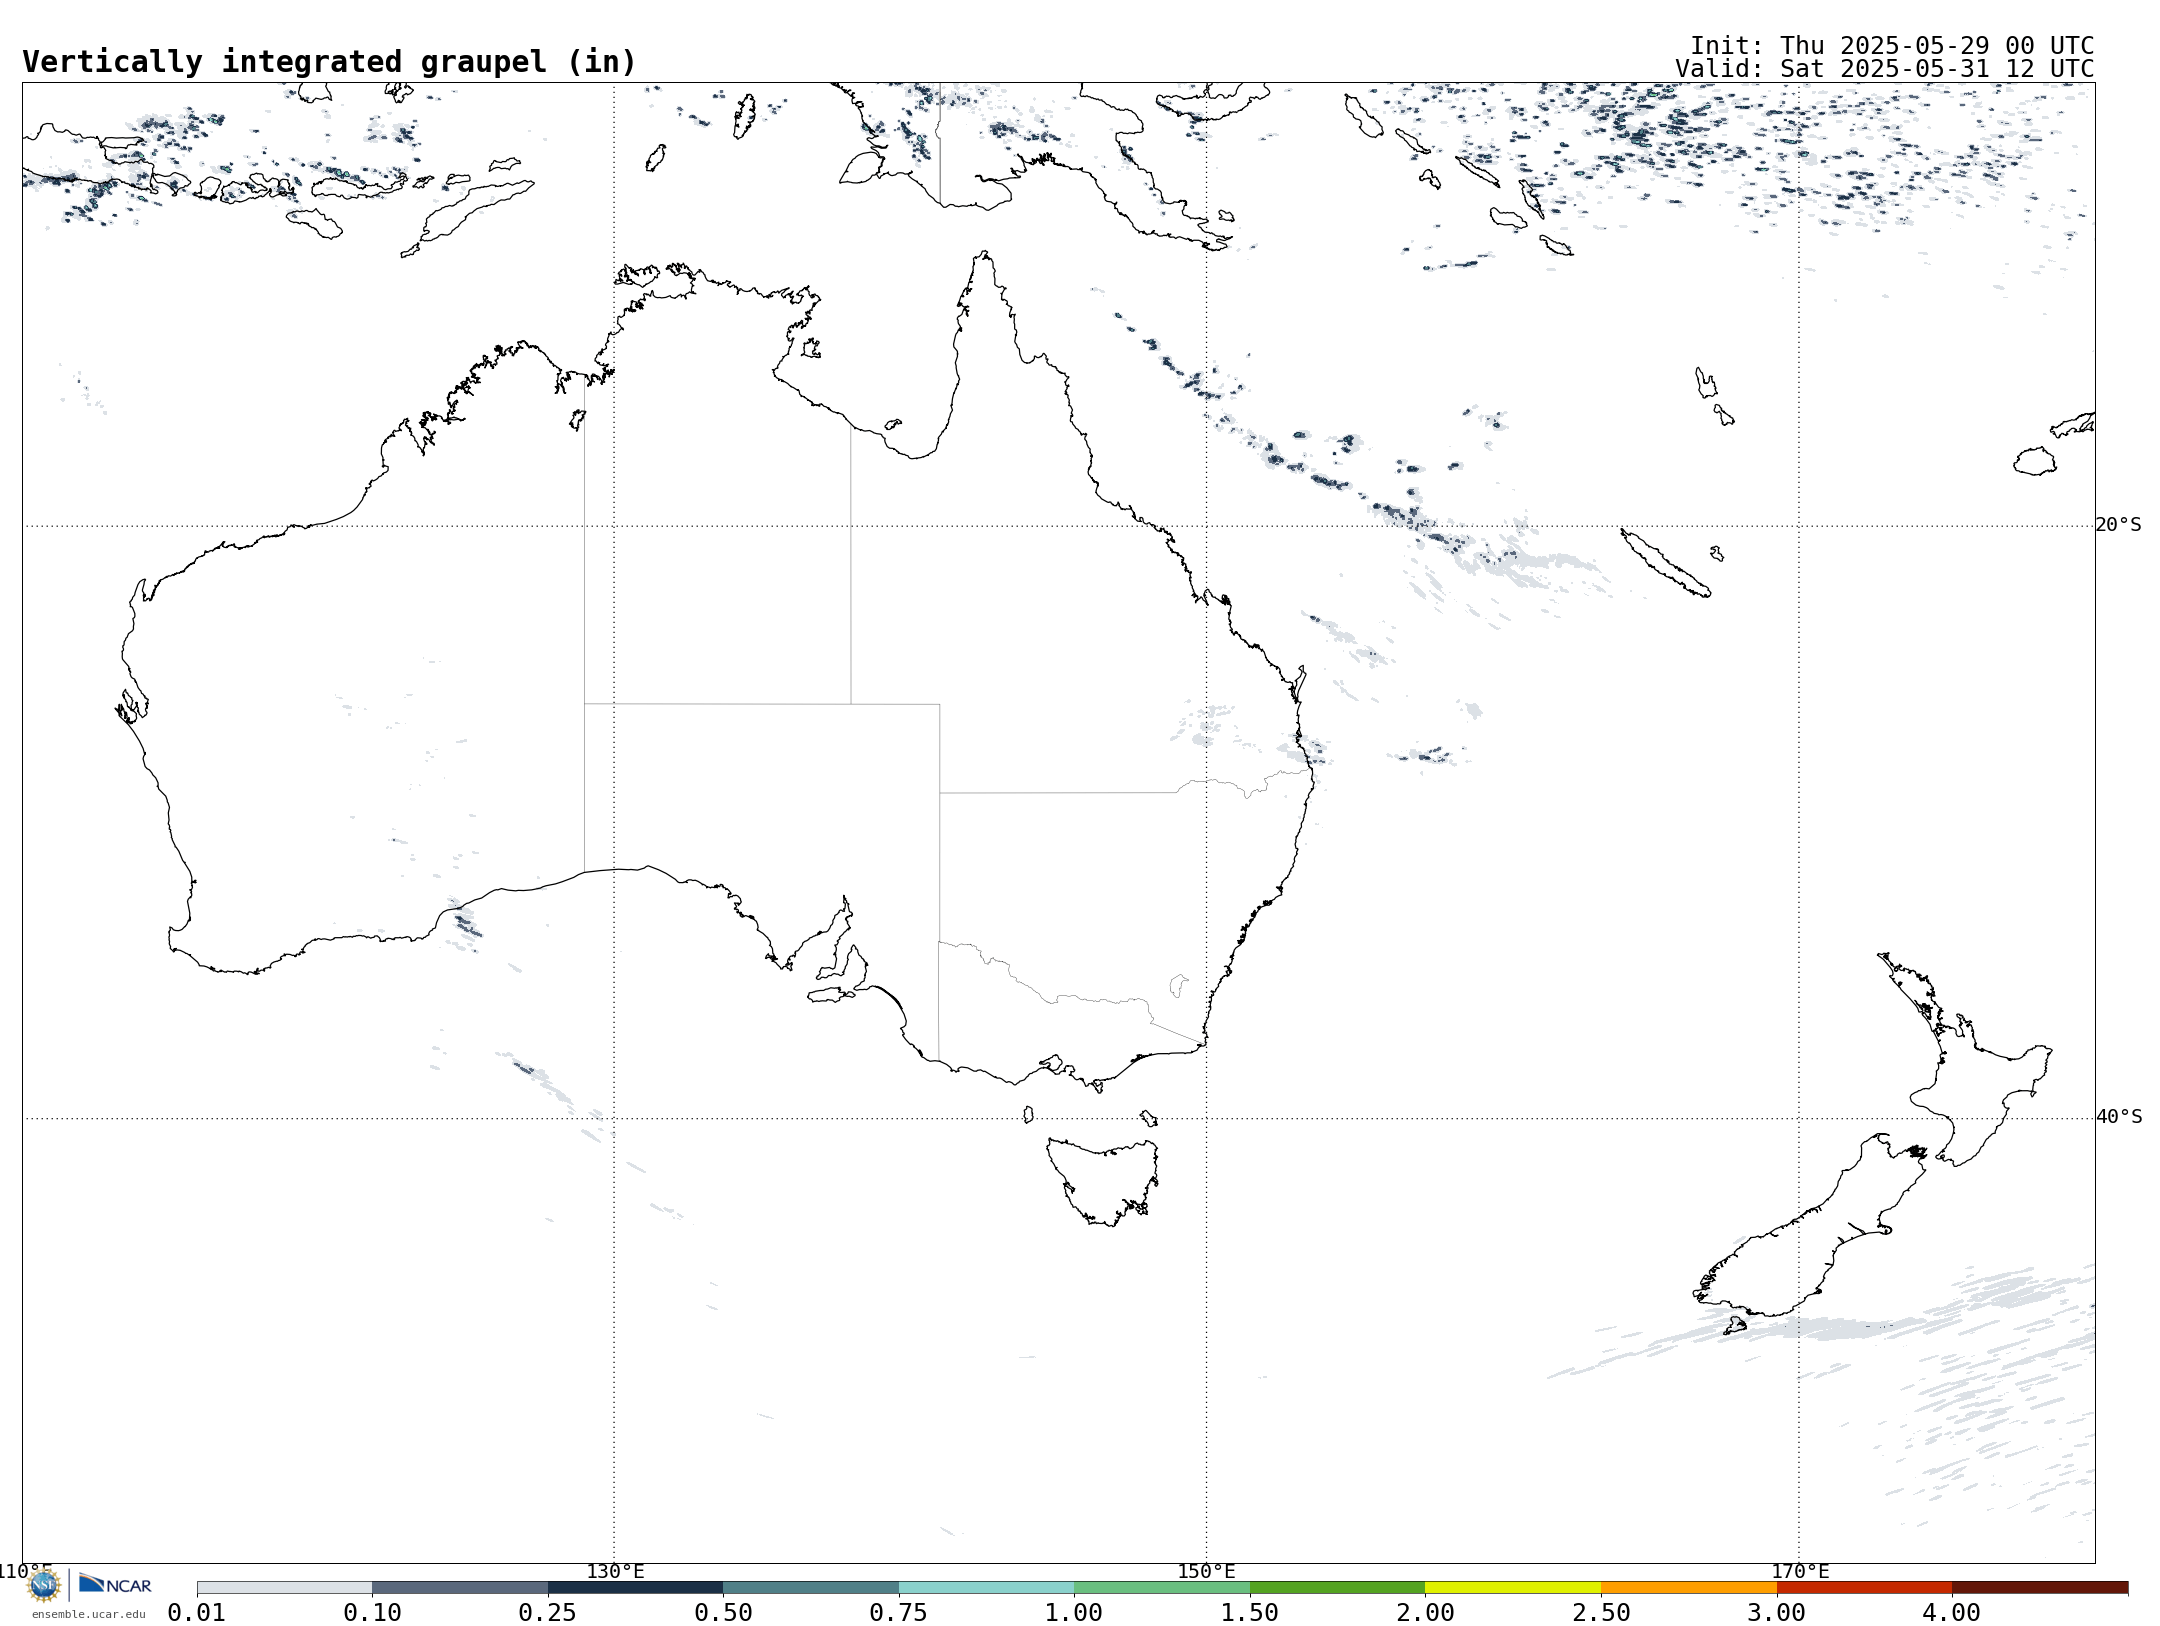Click the NSF logo icon
The image size is (2160, 1626).
[x=44, y=1585]
